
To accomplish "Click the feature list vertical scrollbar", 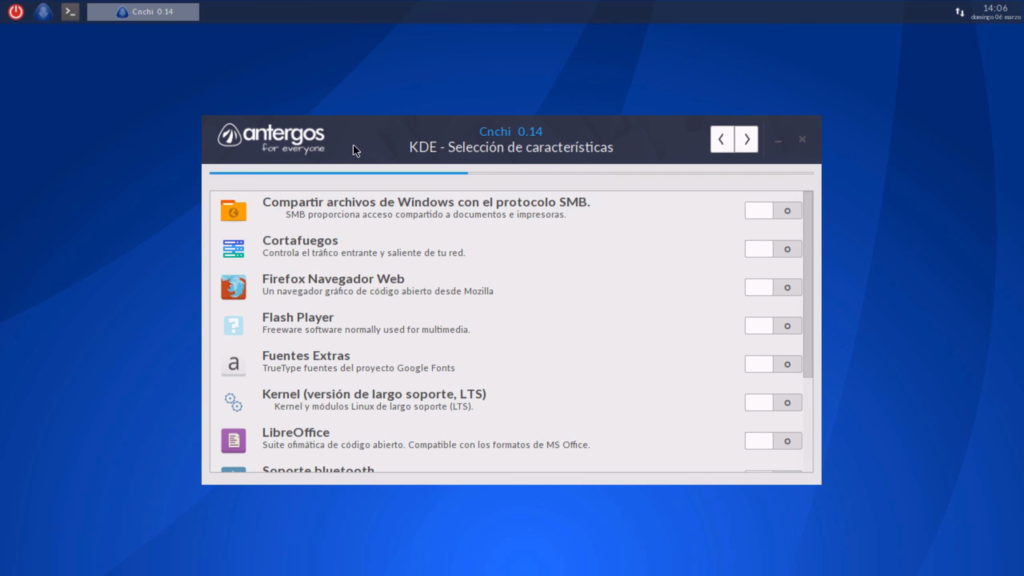I will (x=808, y=285).
